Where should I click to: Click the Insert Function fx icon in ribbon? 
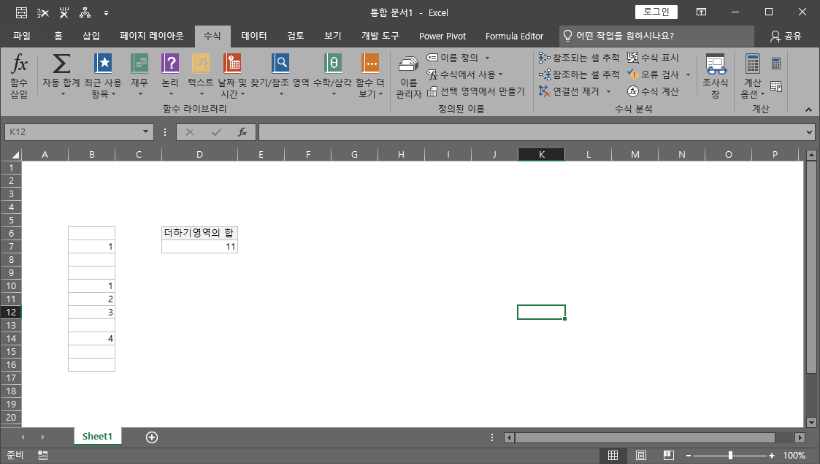click(19, 64)
